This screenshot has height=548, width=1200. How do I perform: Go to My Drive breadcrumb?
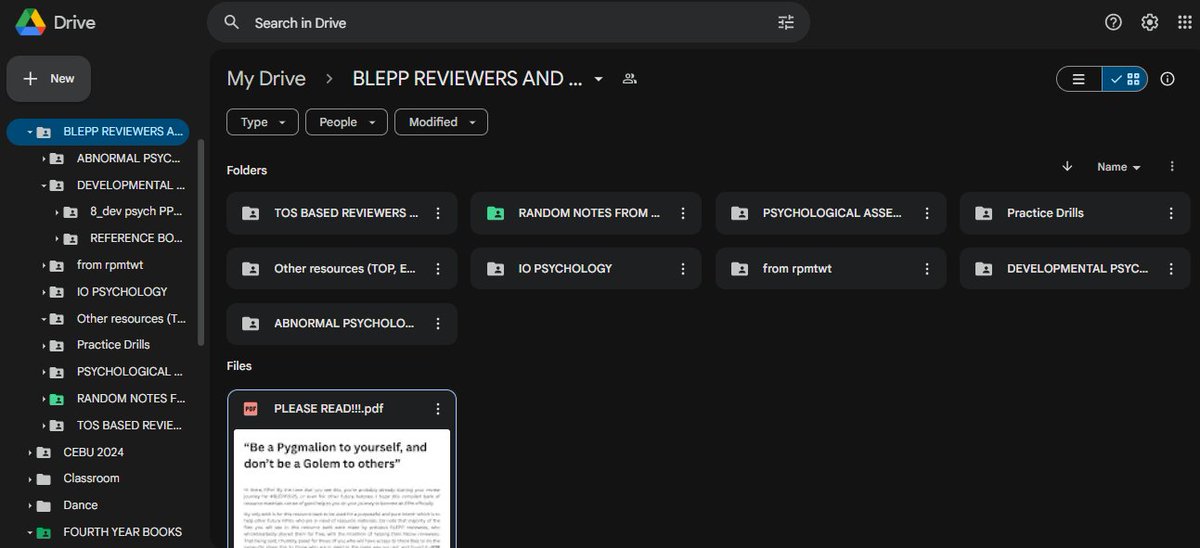click(266, 79)
